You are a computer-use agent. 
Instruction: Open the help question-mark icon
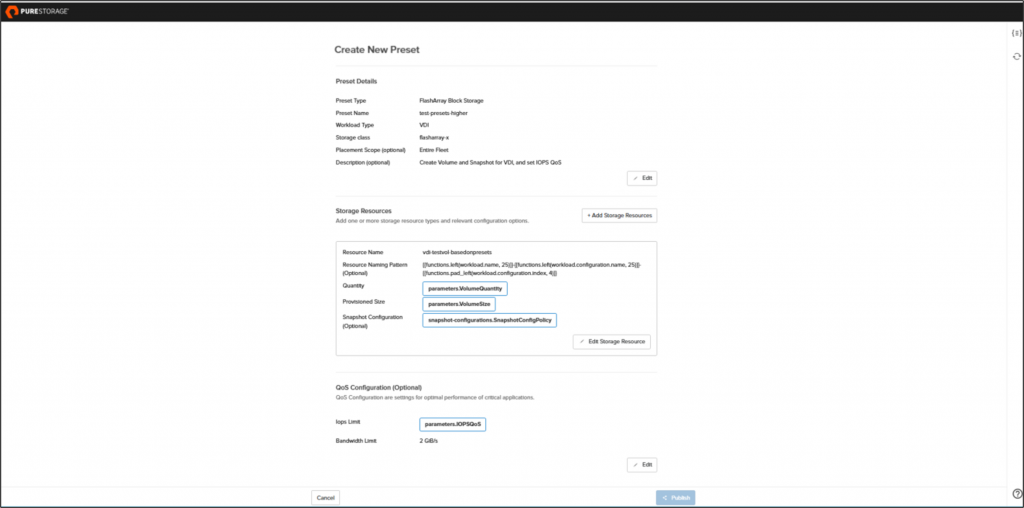[x=1016, y=494]
